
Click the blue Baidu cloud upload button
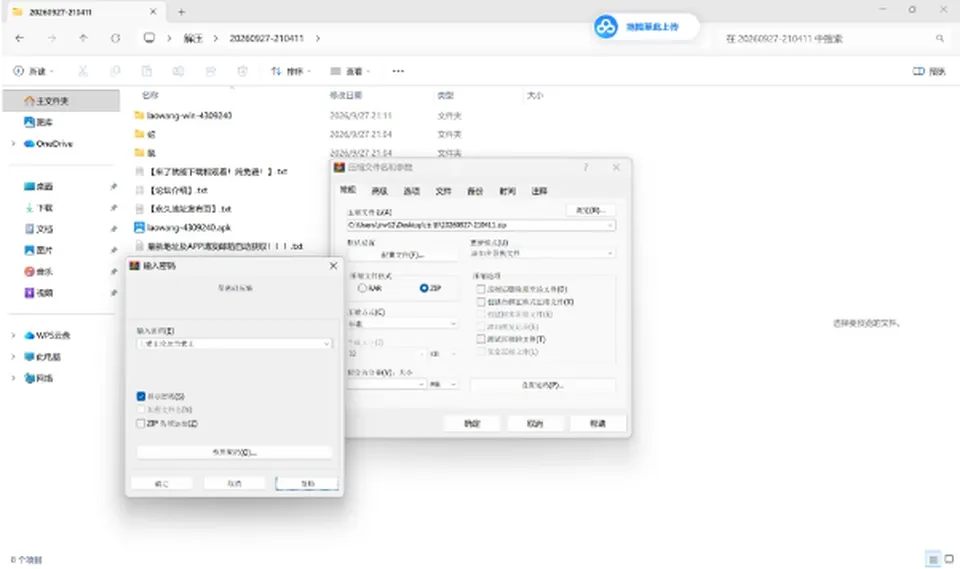point(646,27)
